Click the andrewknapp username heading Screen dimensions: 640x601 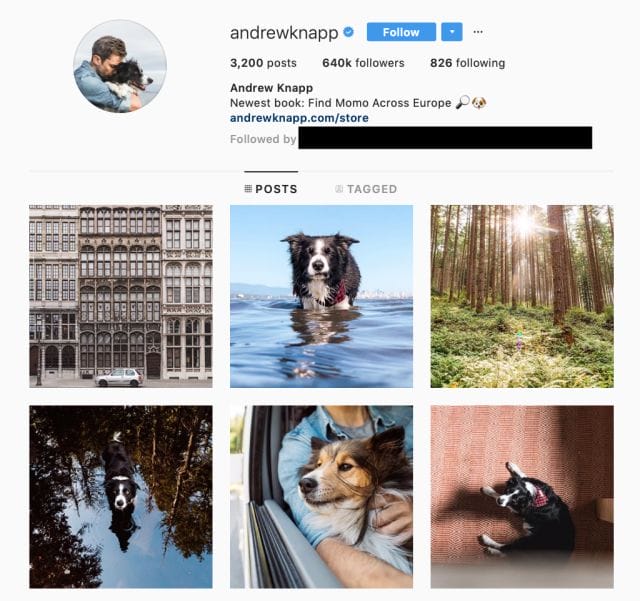(284, 33)
